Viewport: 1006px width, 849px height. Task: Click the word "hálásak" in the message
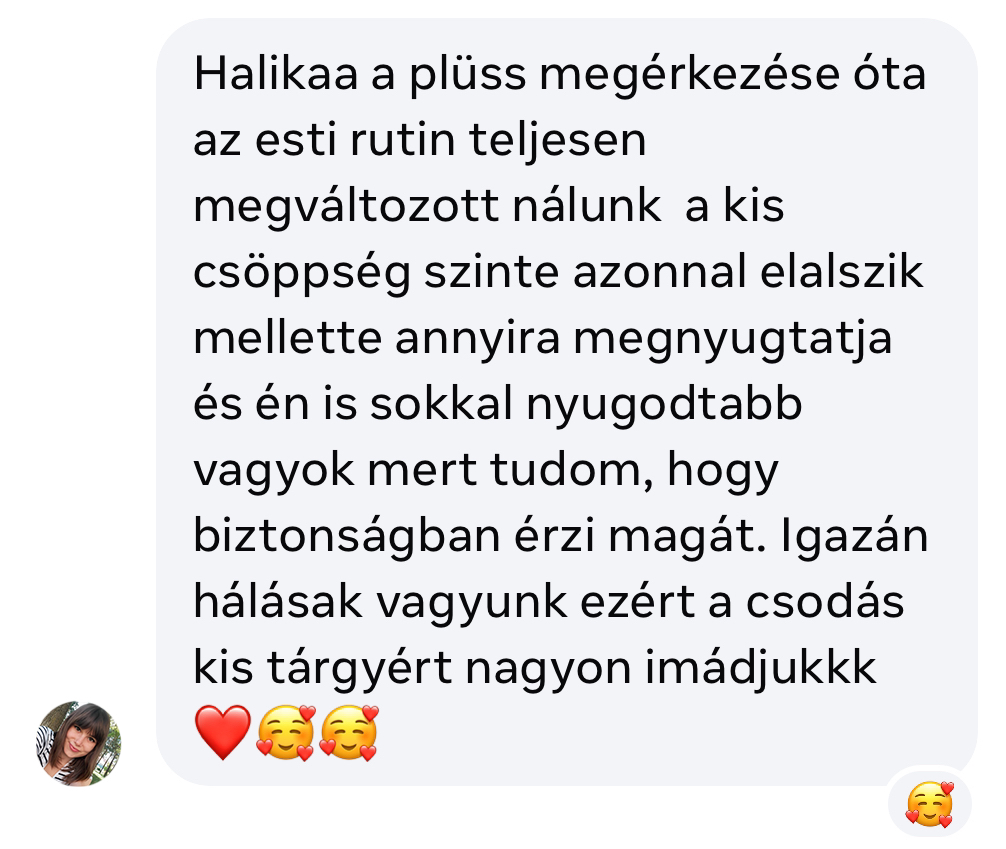[278, 602]
